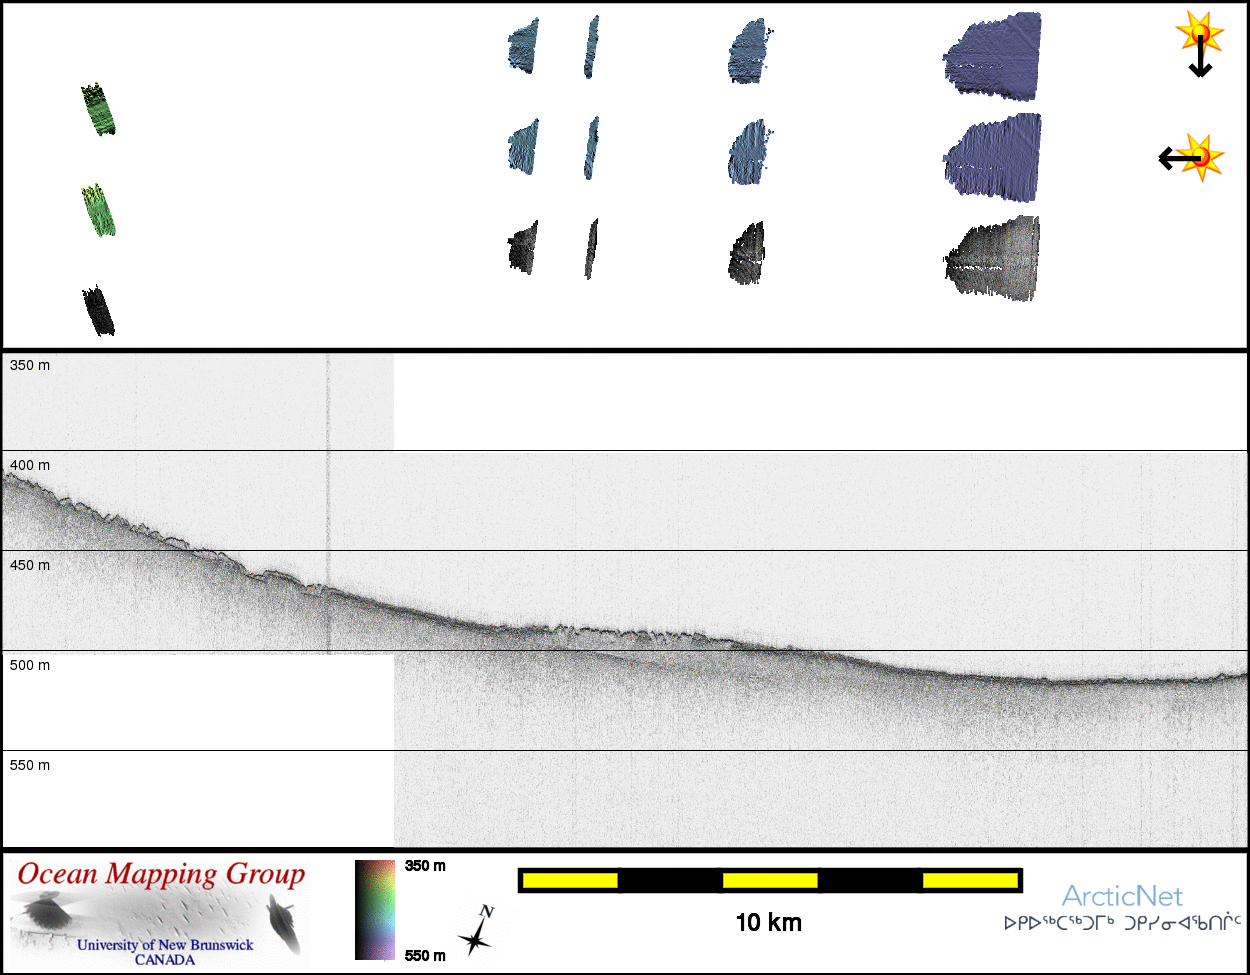This screenshot has width=1250, height=975.
Task: Select the large grayscale backscatter swath at right
Action: (x=995, y=260)
